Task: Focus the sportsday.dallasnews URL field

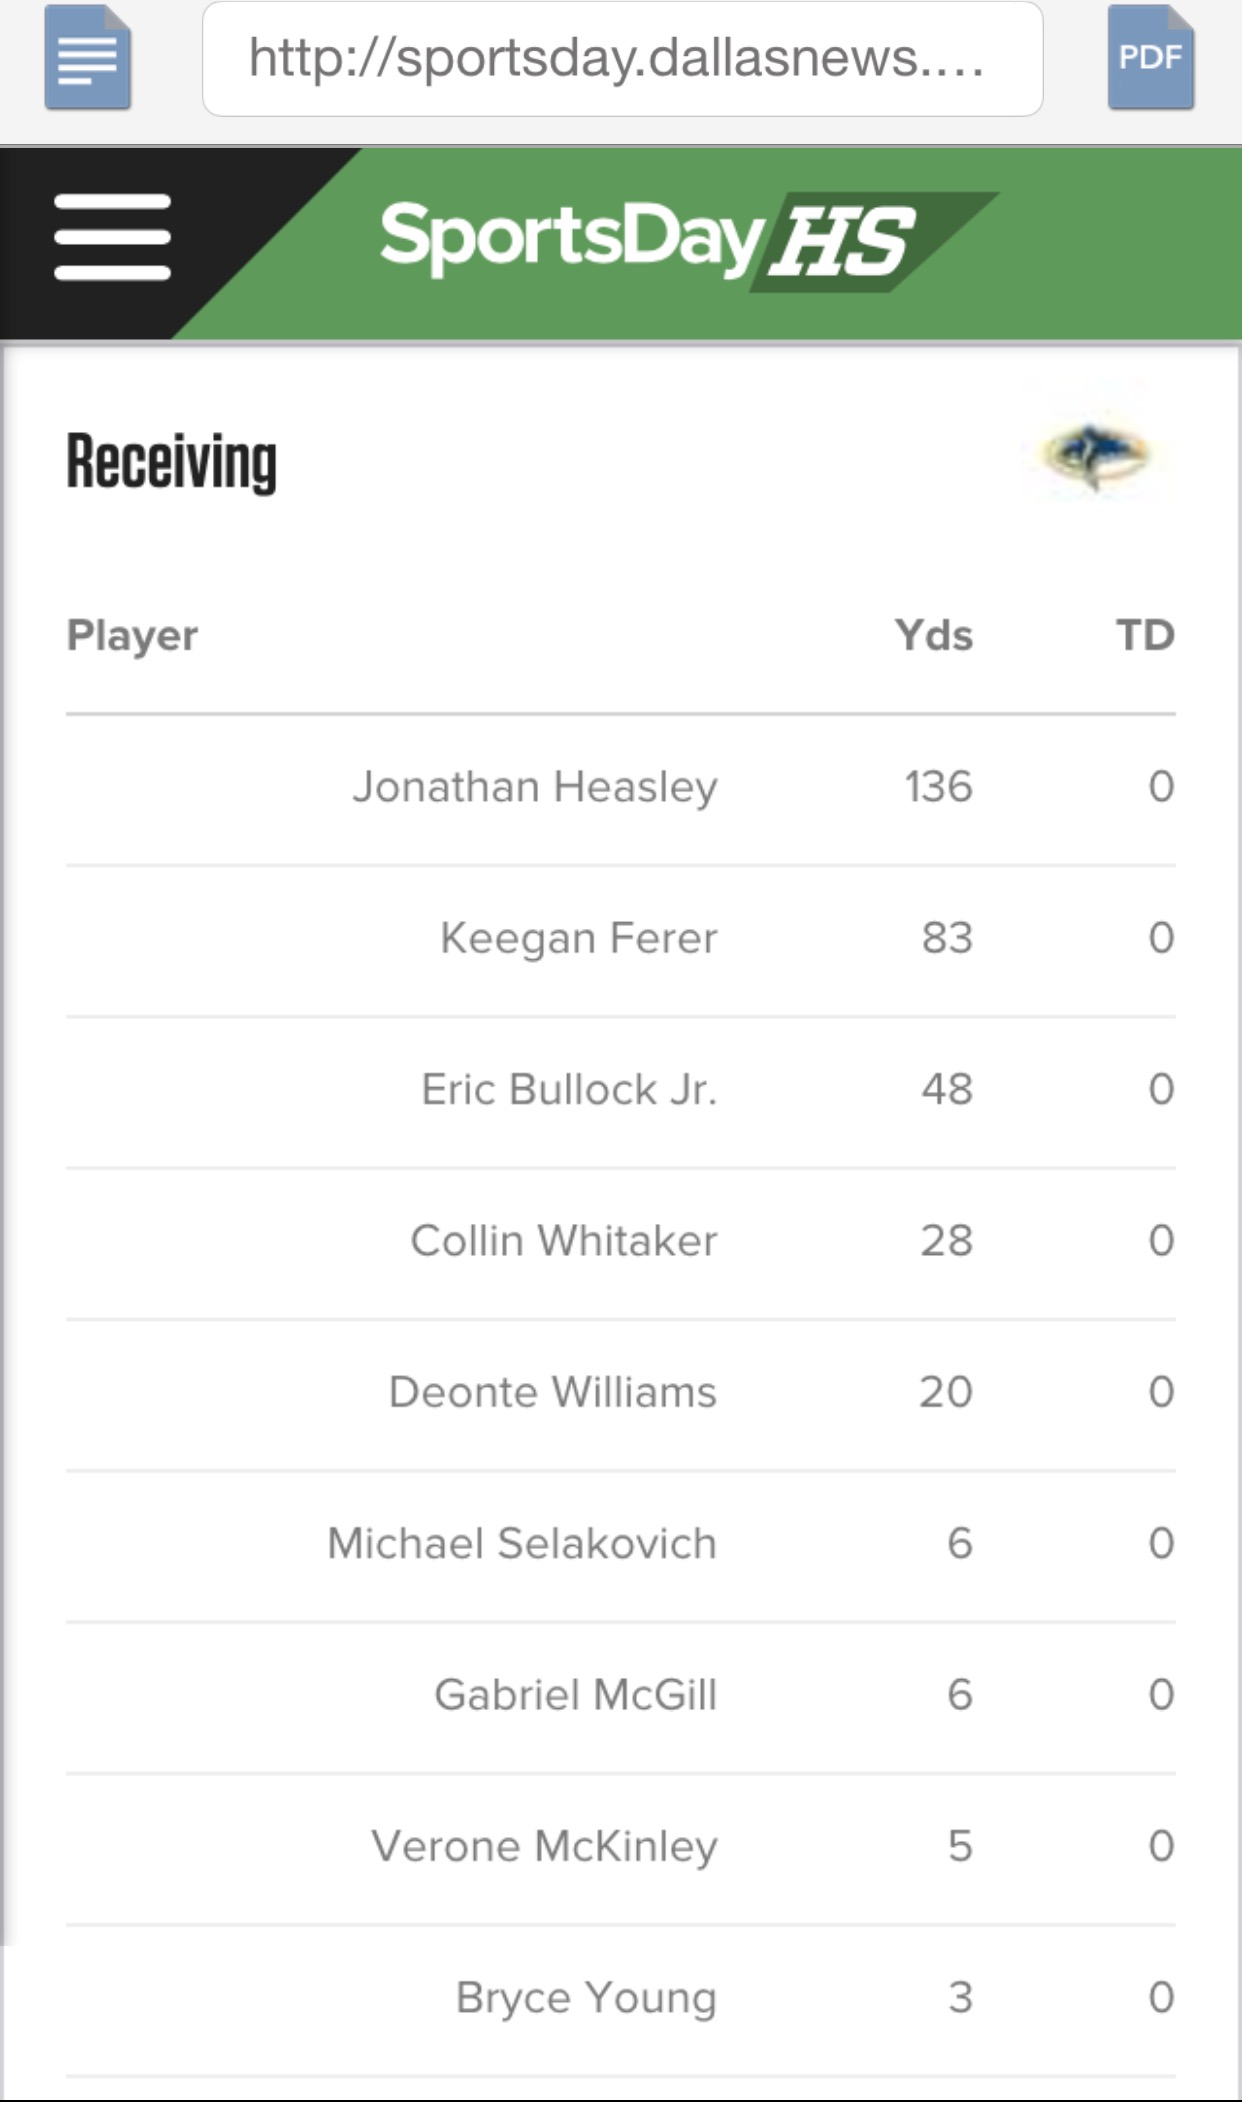Action: coord(622,59)
